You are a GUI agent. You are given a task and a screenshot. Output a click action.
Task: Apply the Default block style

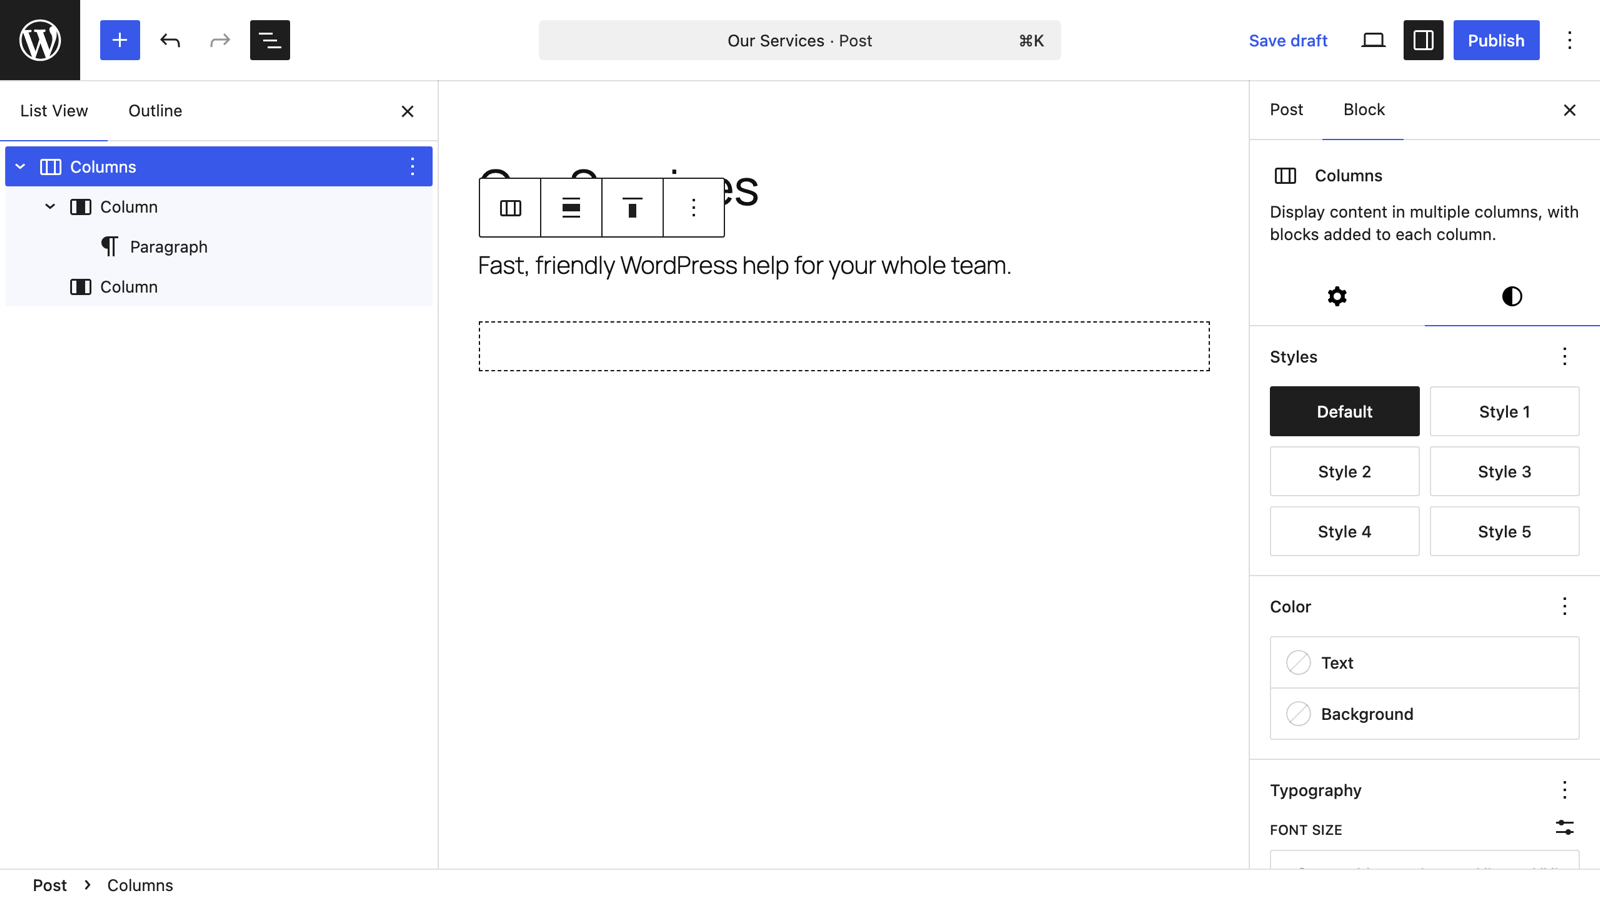[1344, 411]
